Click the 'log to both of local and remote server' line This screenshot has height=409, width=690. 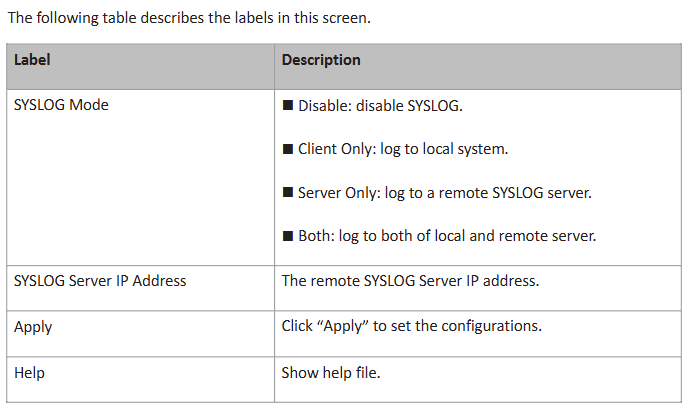[x=468, y=236]
